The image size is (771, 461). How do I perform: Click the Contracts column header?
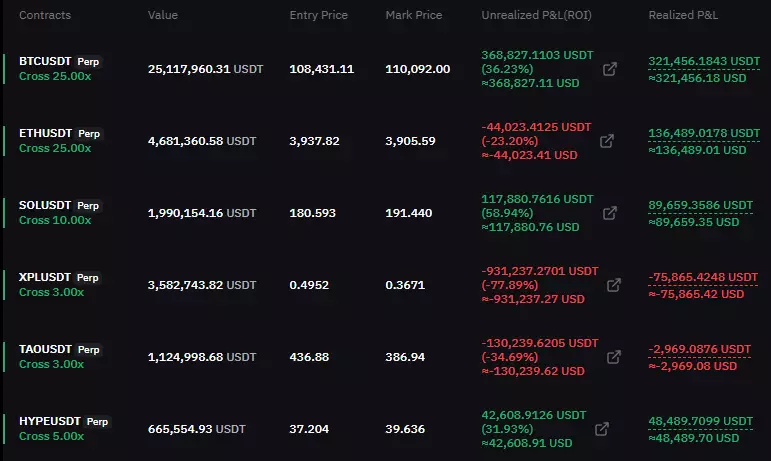45,16
